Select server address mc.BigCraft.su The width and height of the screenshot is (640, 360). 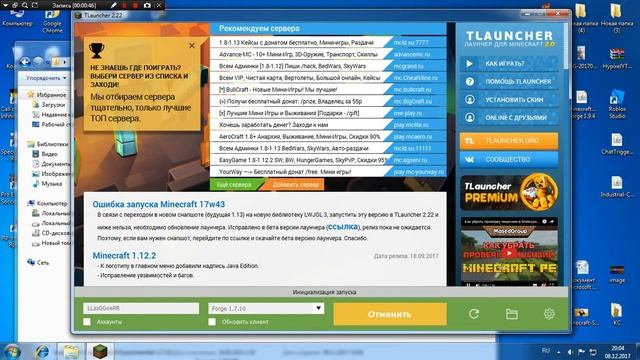click(412, 101)
